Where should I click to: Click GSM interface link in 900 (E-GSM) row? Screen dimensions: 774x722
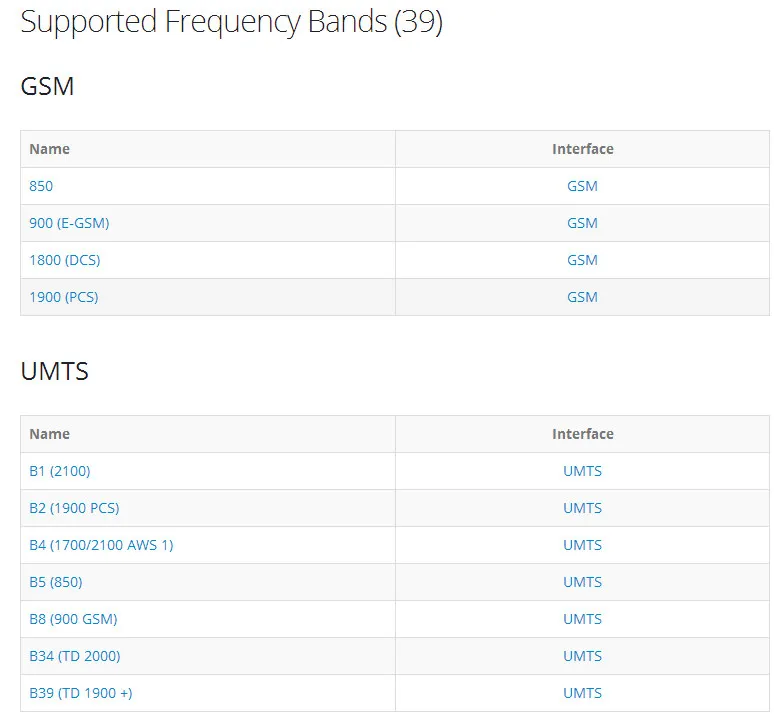click(582, 223)
